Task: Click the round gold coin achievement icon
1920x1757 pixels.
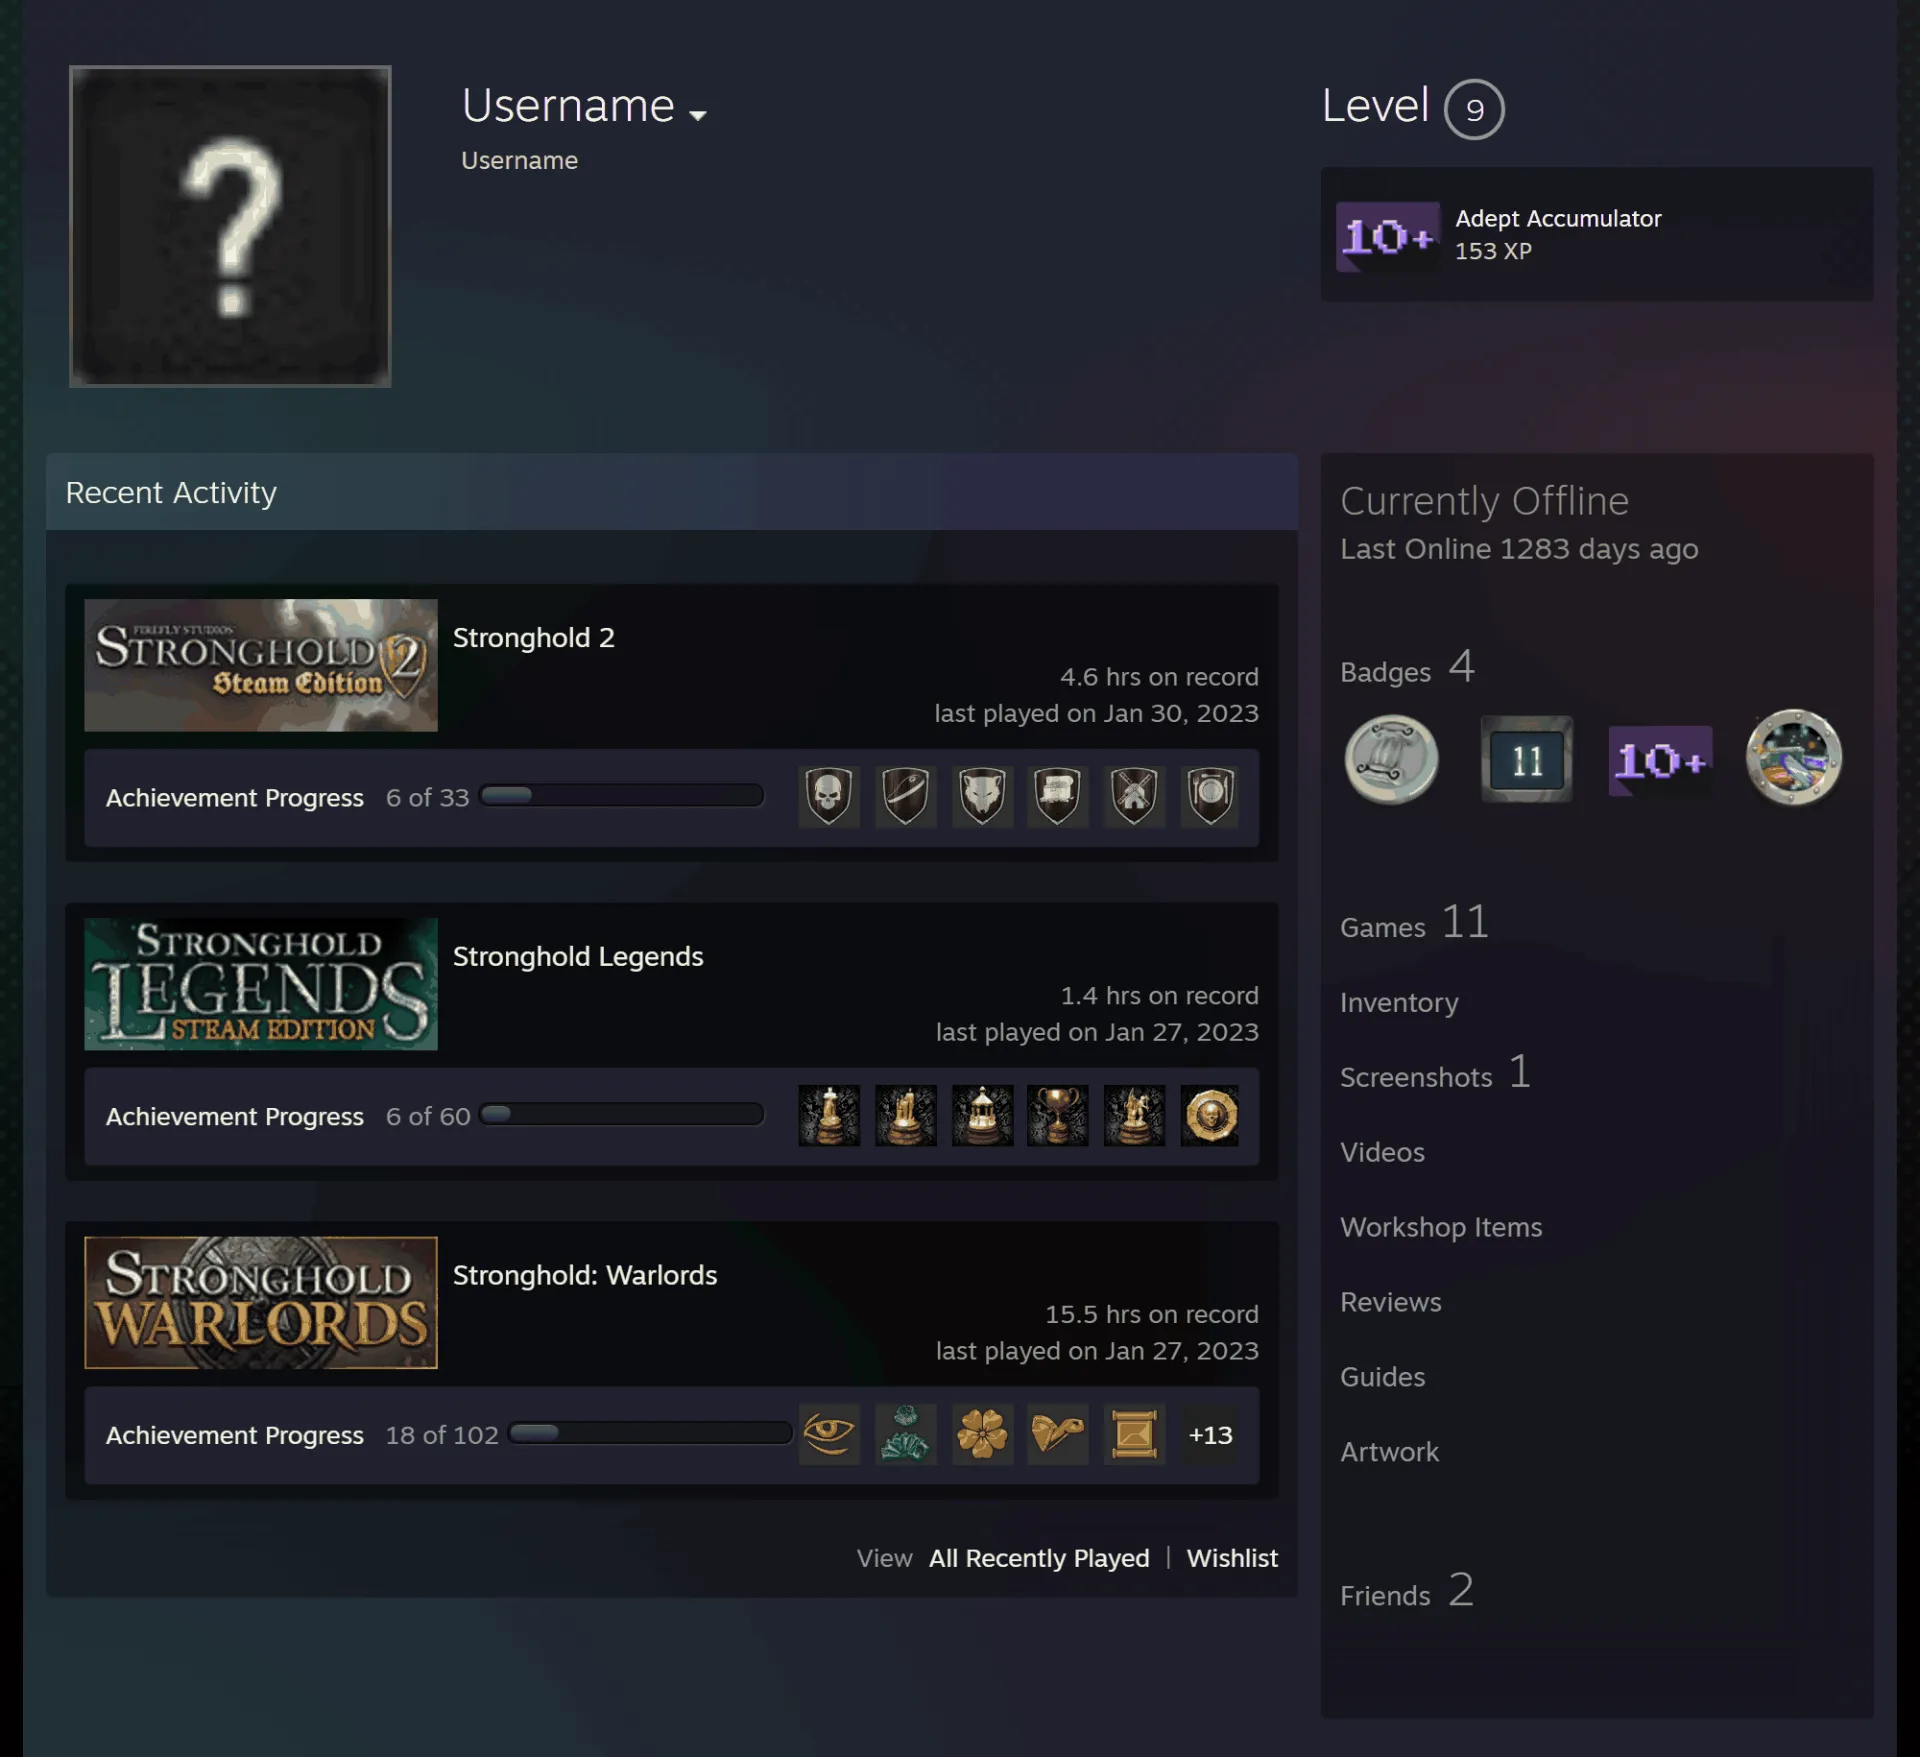Action: pos(1210,1115)
